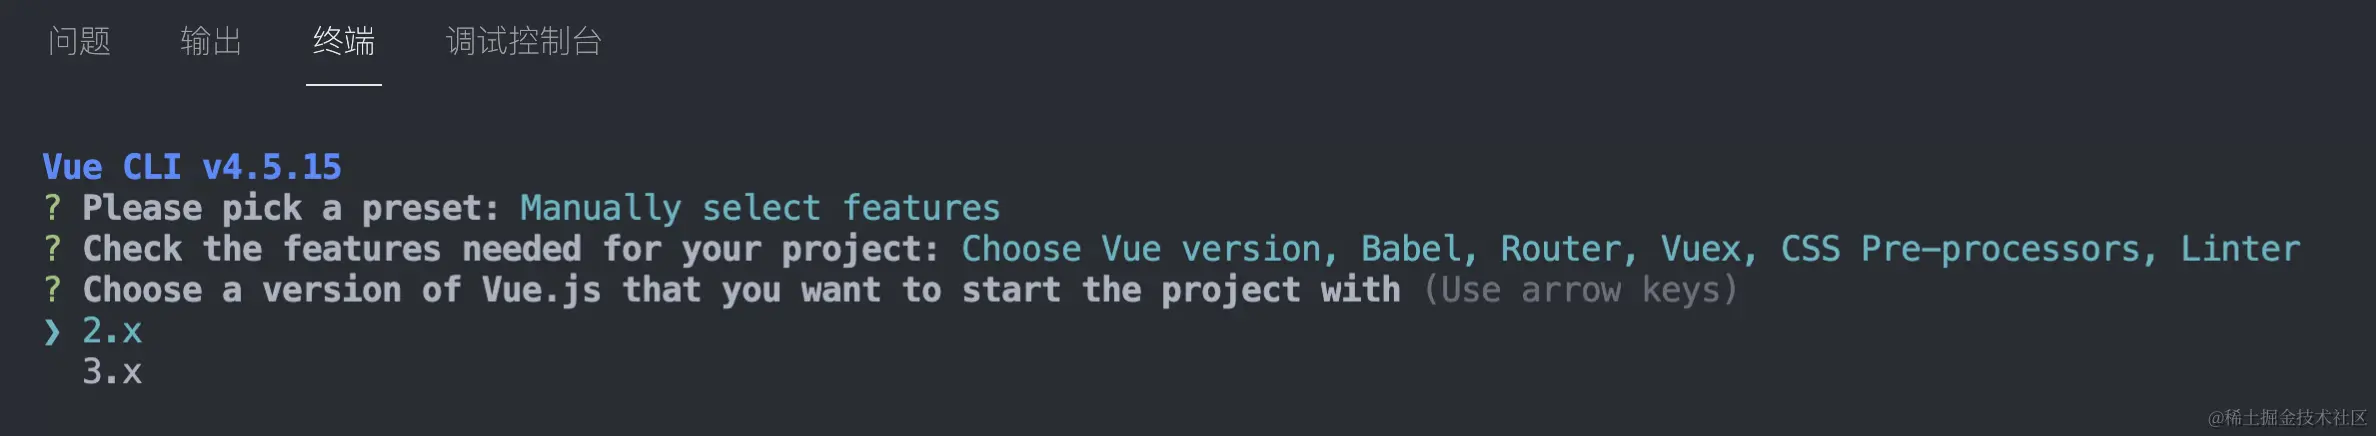
Task: Click the Linter feature text
Action: click(2240, 249)
